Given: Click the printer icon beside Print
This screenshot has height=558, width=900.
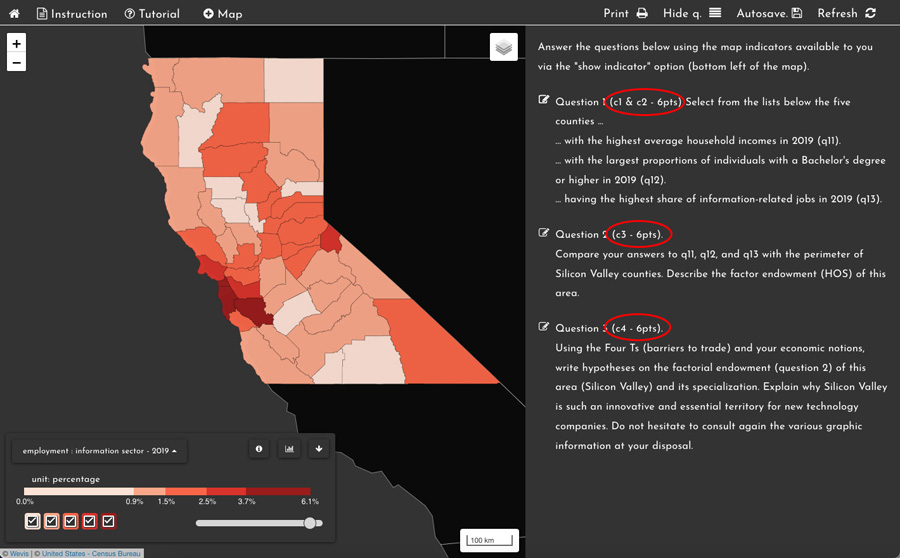Looking at the screenshot, I should click(642, 13).
